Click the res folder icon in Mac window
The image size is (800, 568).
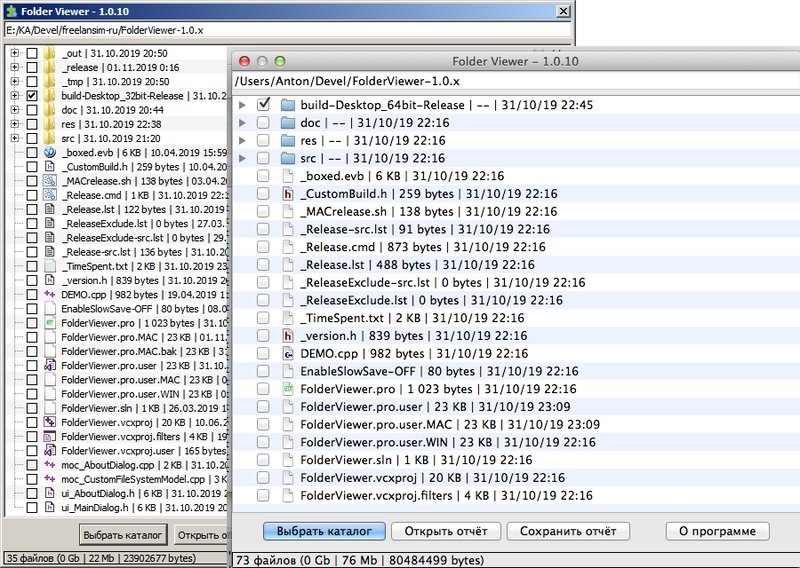(x=288, y=141)
